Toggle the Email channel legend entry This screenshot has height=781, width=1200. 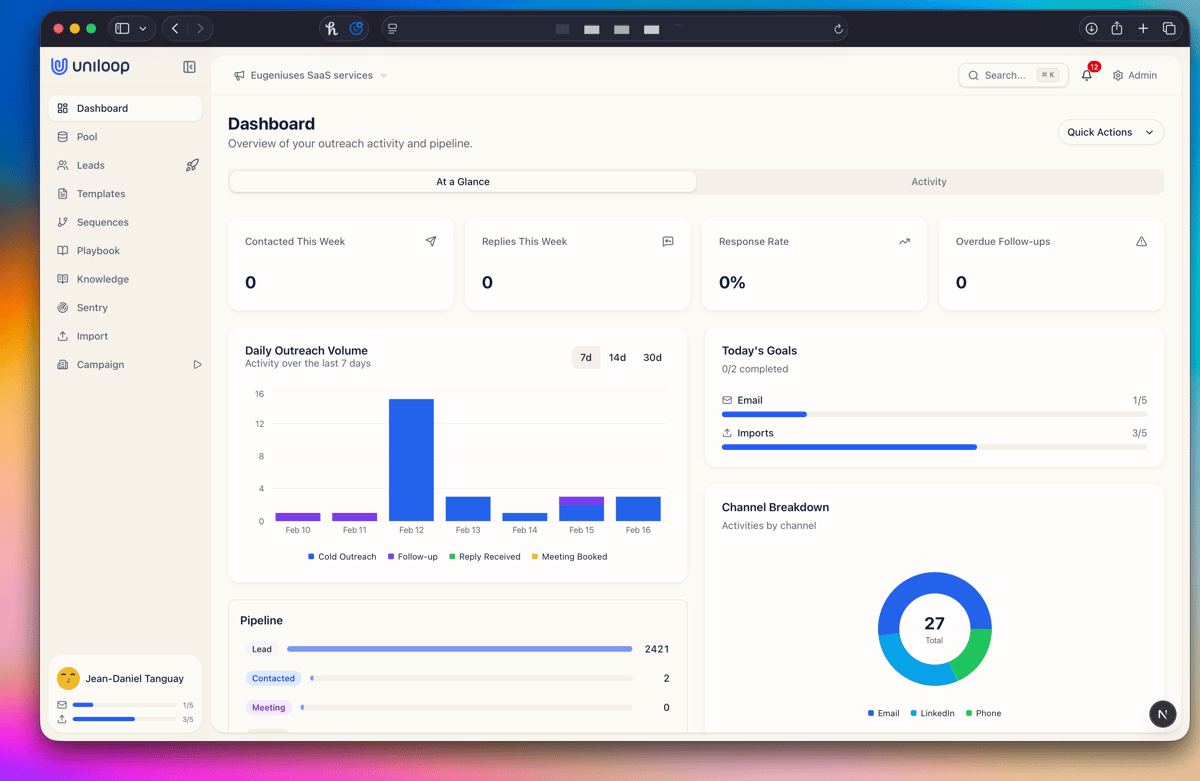tap(883, 713)
